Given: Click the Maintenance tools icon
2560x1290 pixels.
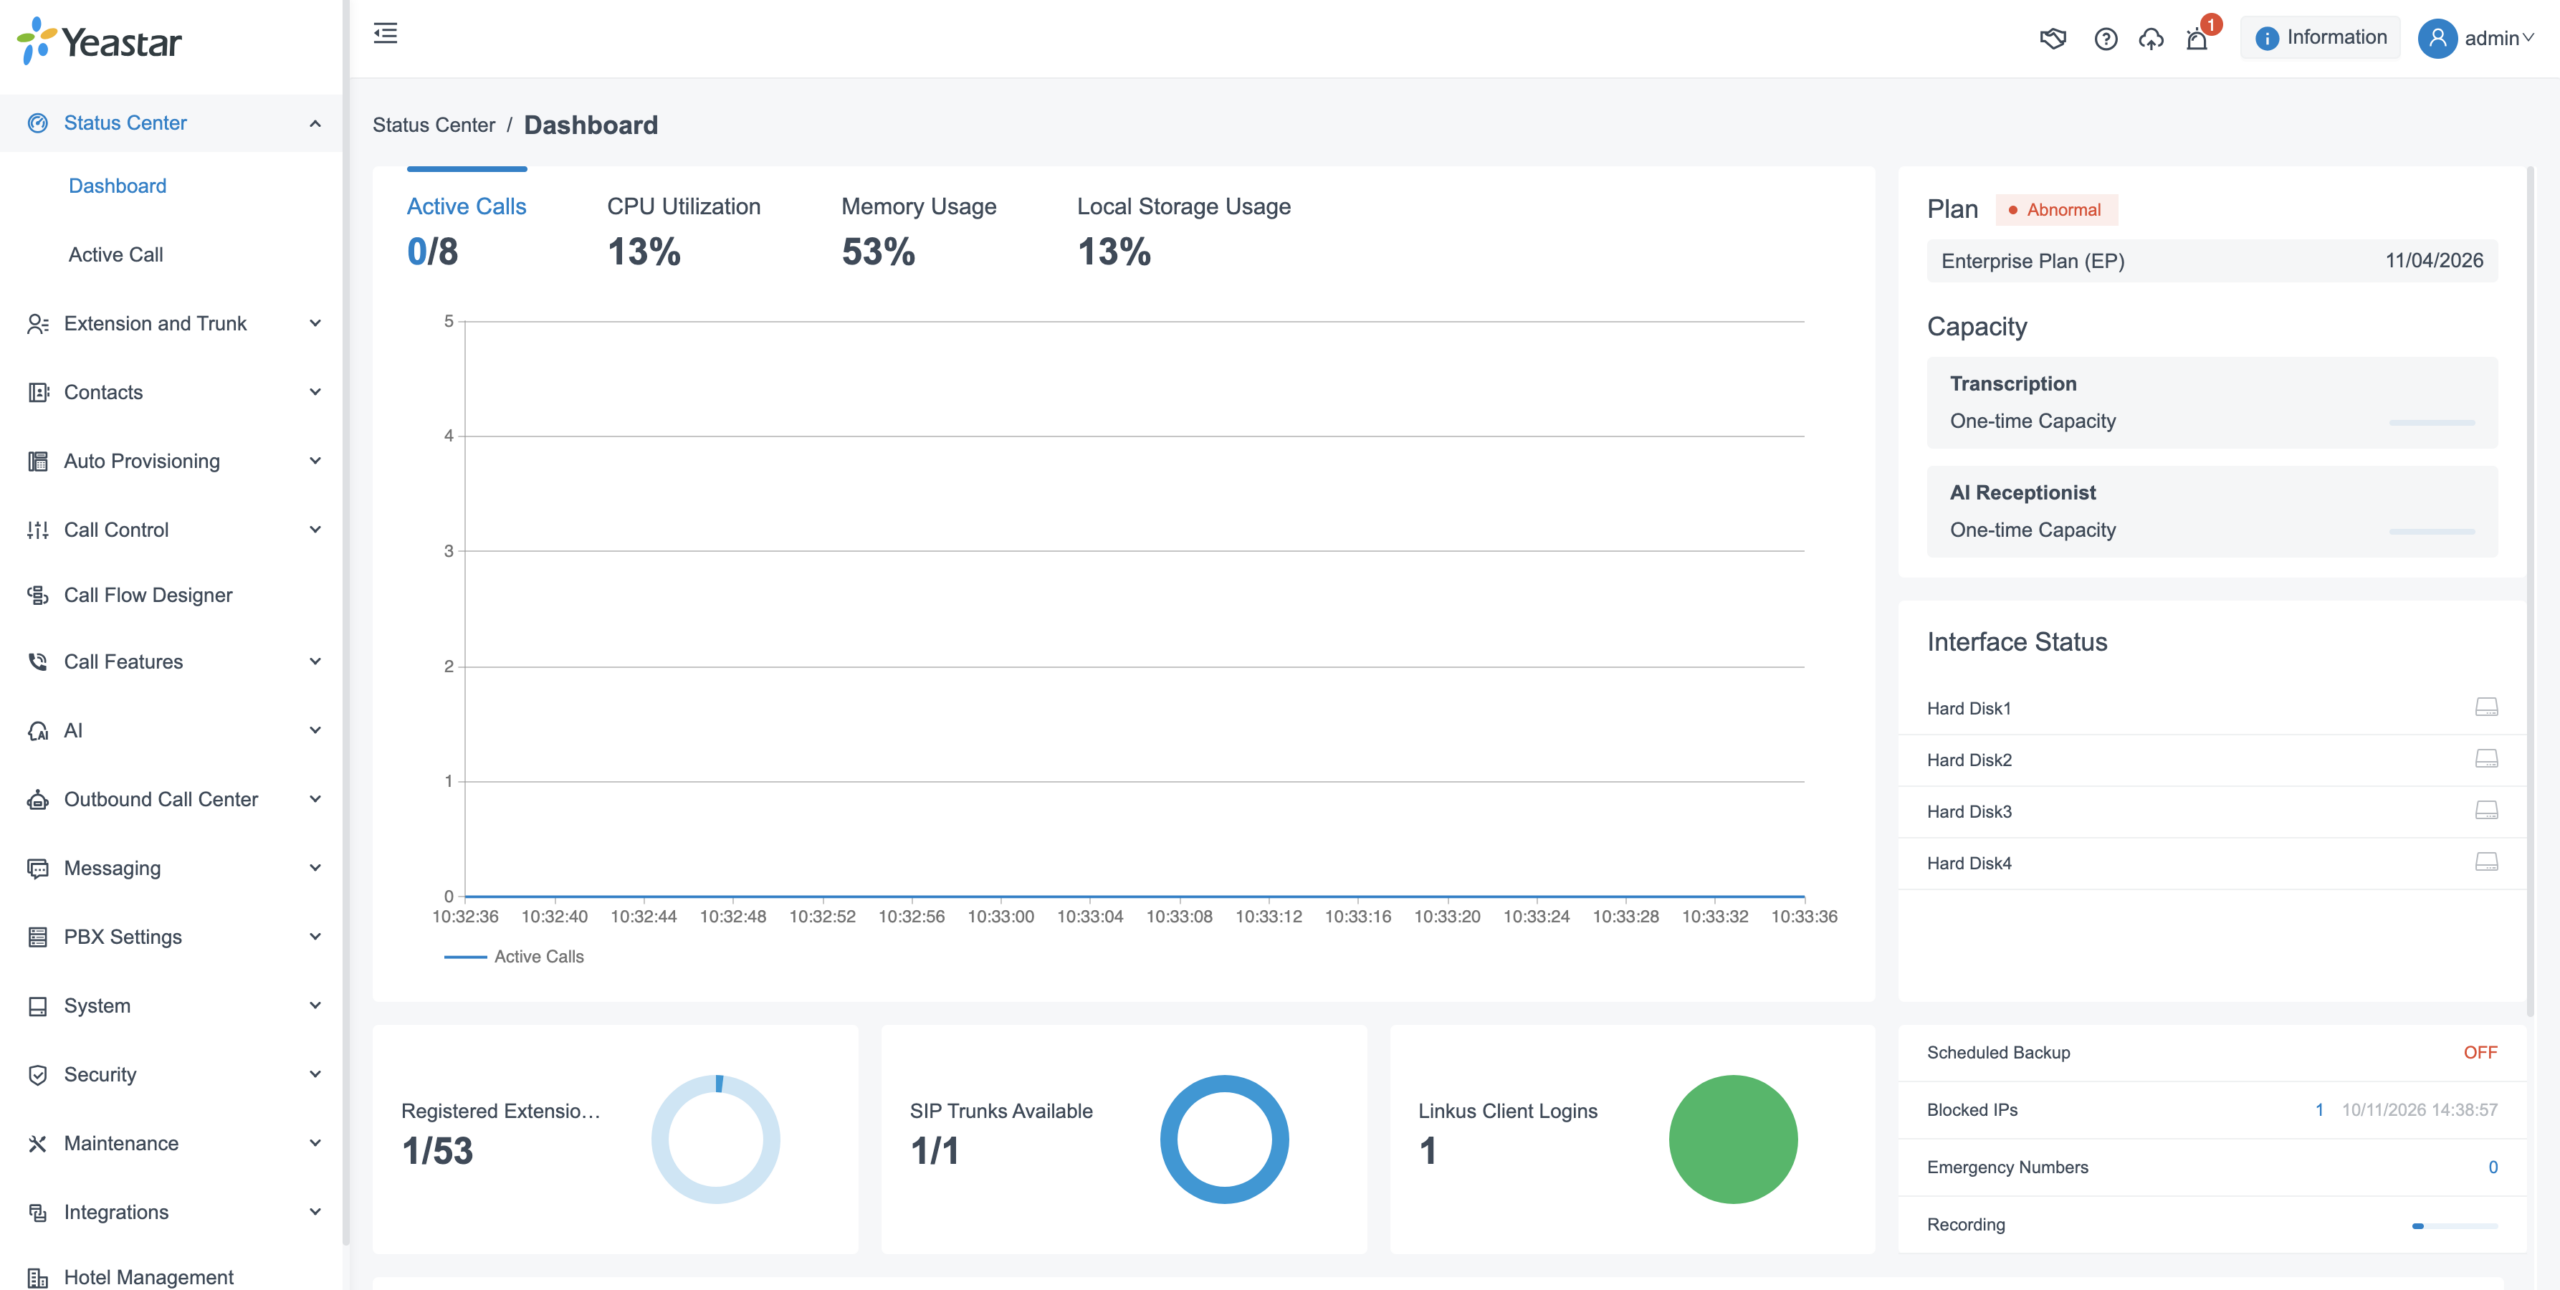Looking at the screenshot, I should 38,1143.
